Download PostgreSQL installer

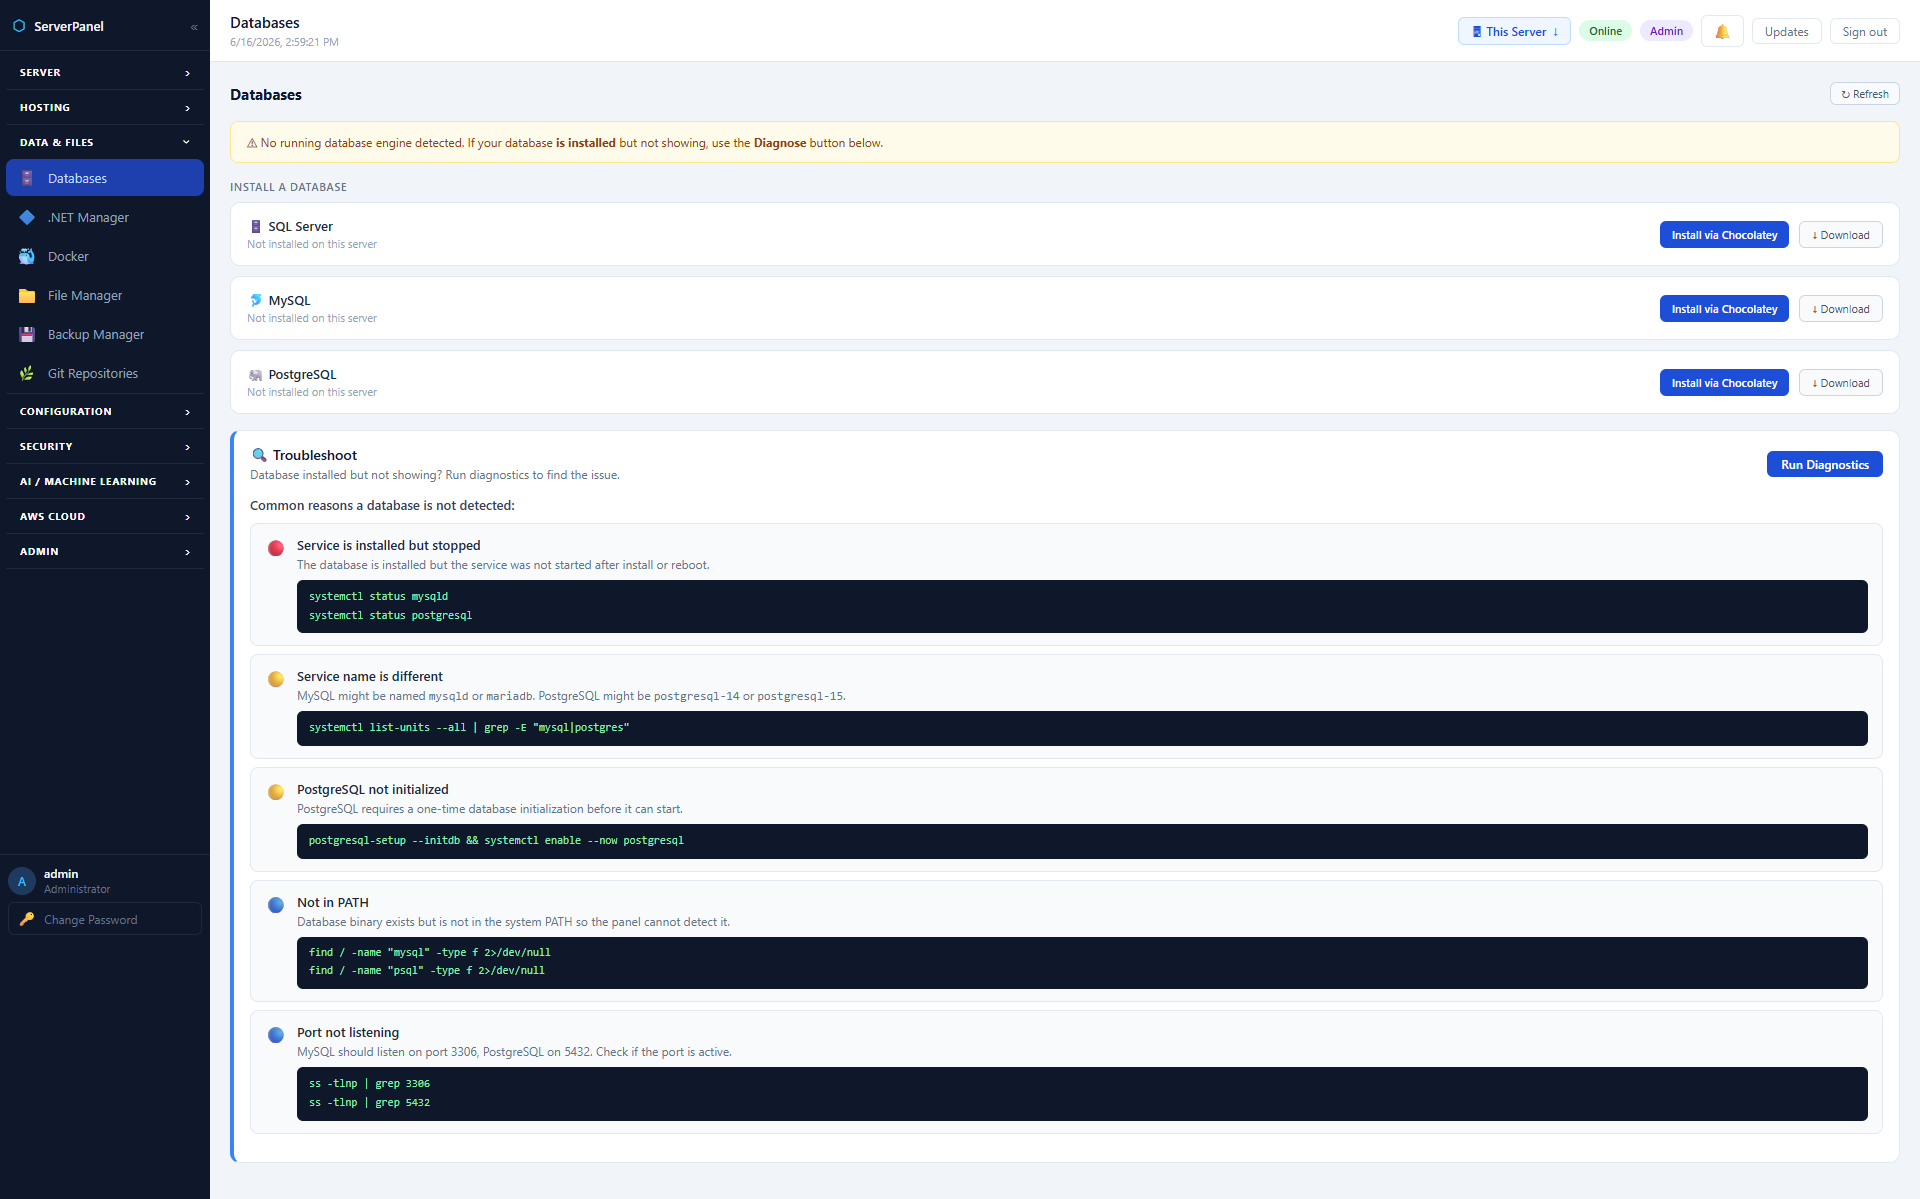(1840, 383)
